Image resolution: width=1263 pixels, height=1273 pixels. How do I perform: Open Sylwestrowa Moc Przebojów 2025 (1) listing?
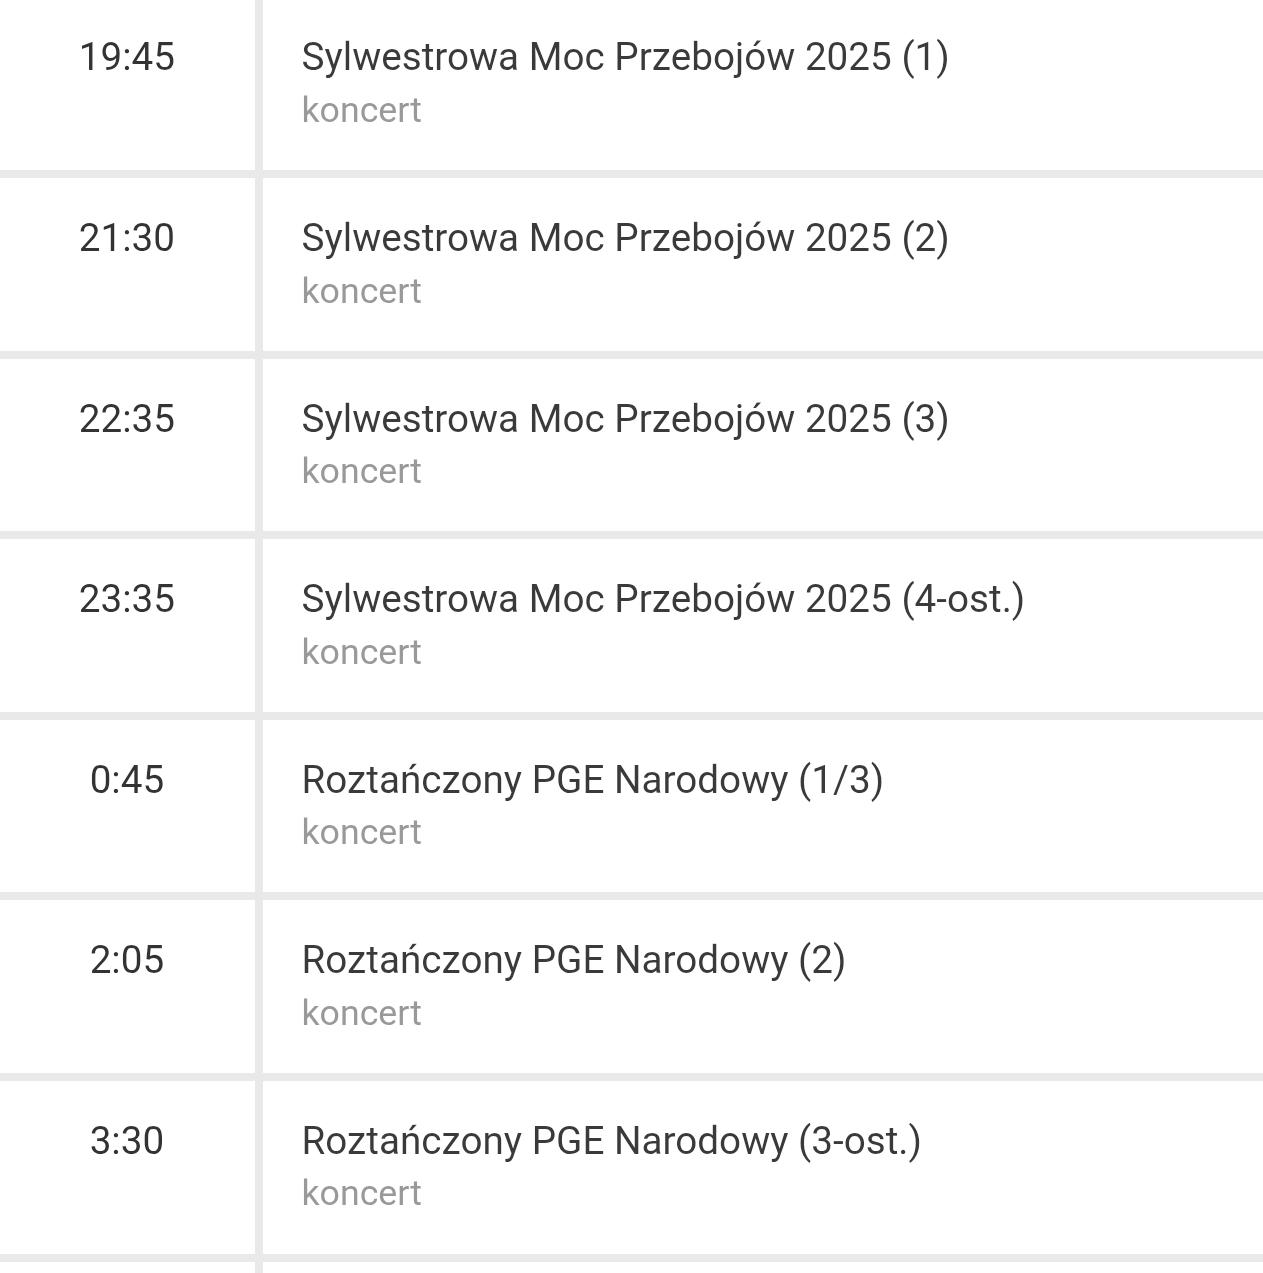click(x=624, y=57)
